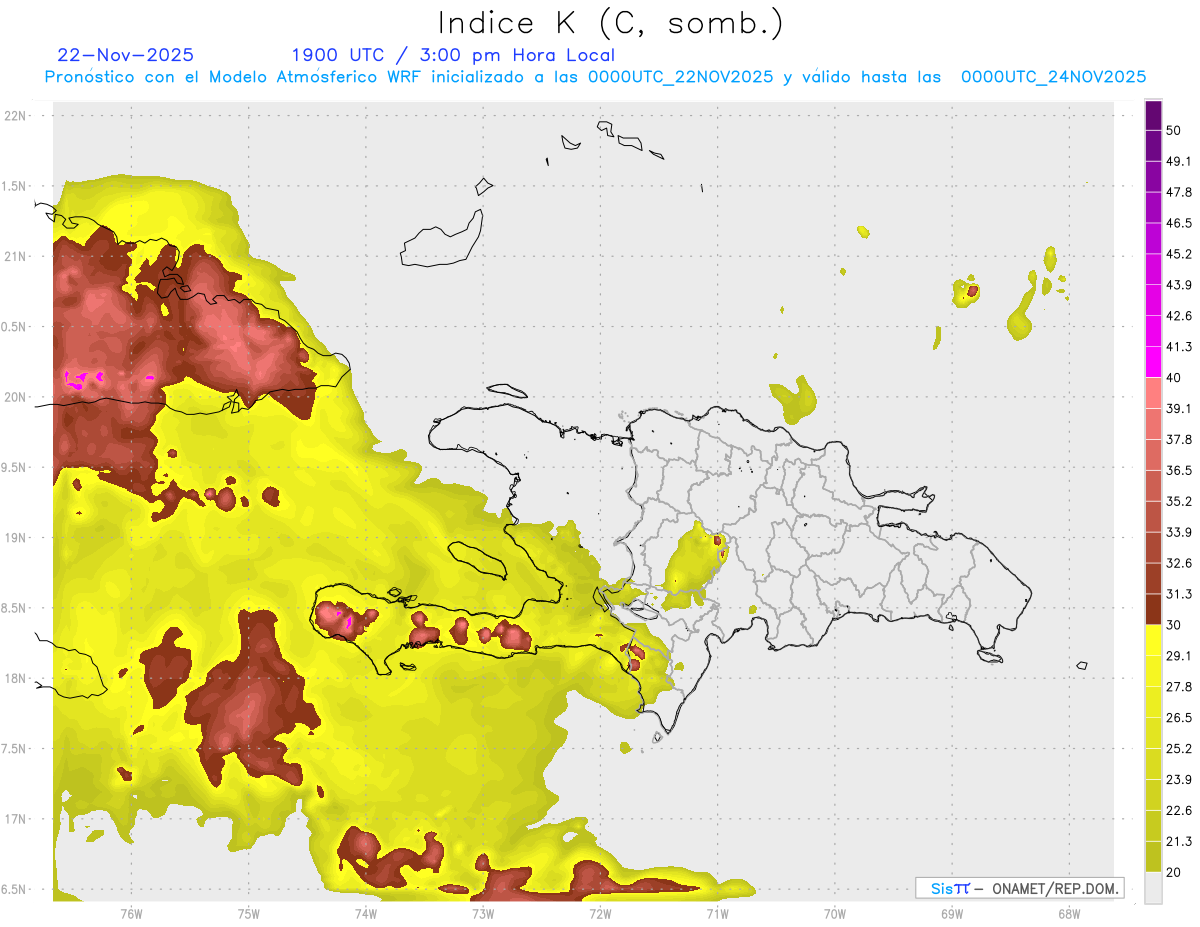Click the "21N" latitude label
Image resolution: width=1200 pixels, height=927 pixels.
16,256
